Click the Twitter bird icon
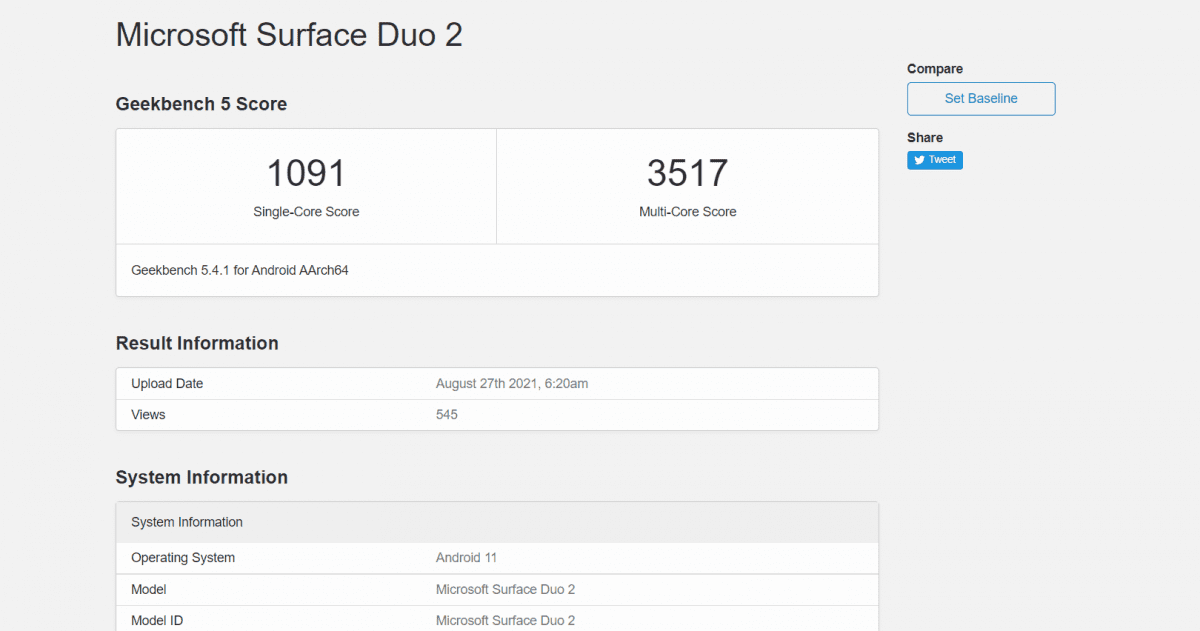 pyautogui.click(x=919, y=160)
